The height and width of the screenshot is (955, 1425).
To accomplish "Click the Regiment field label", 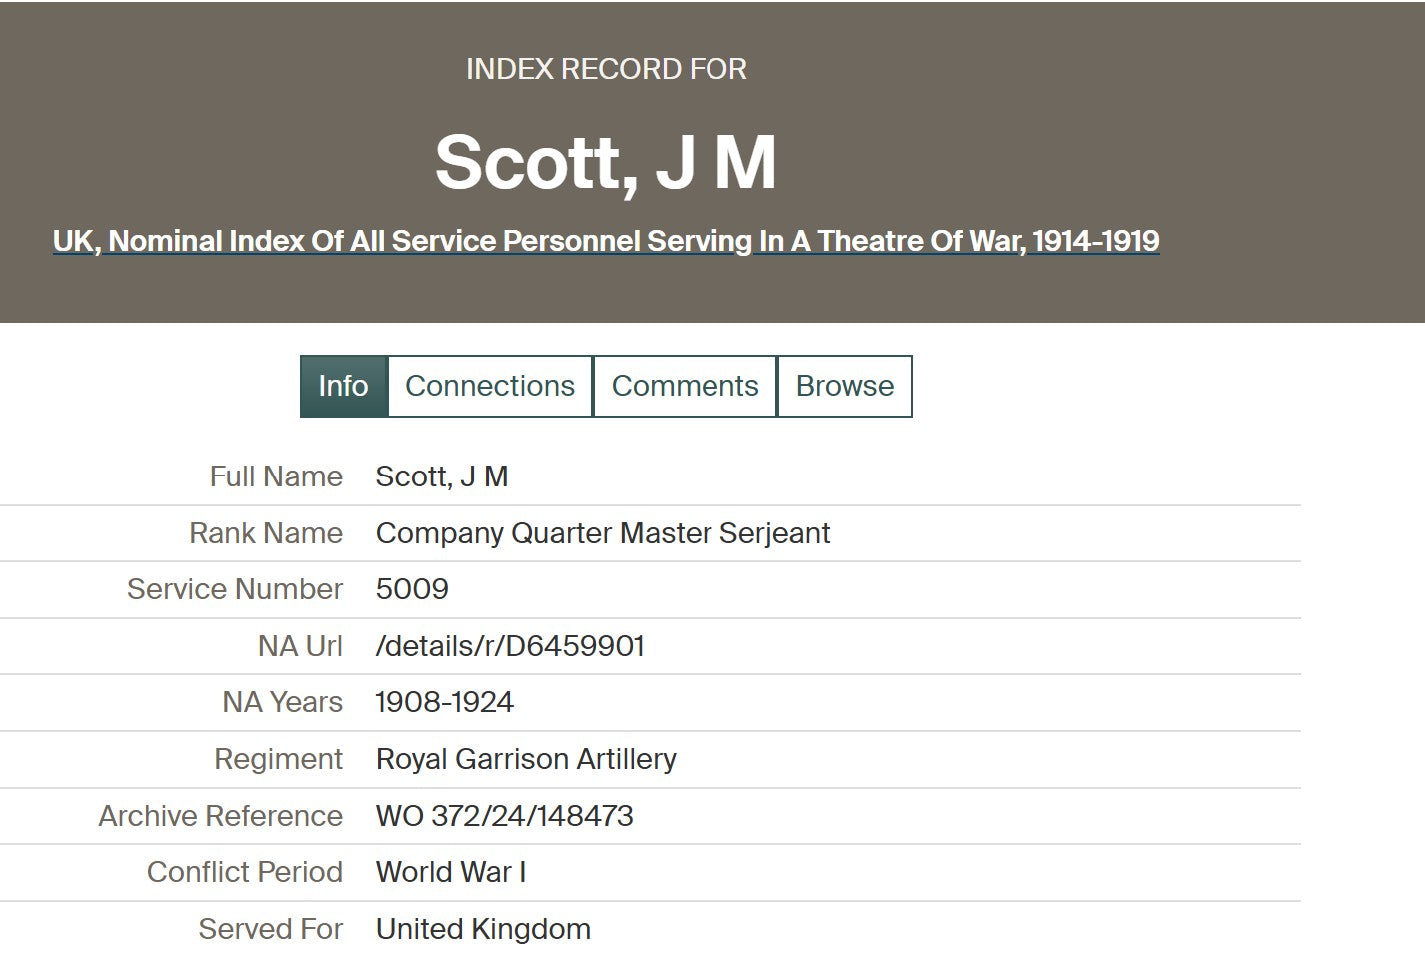I will (278, 759).
